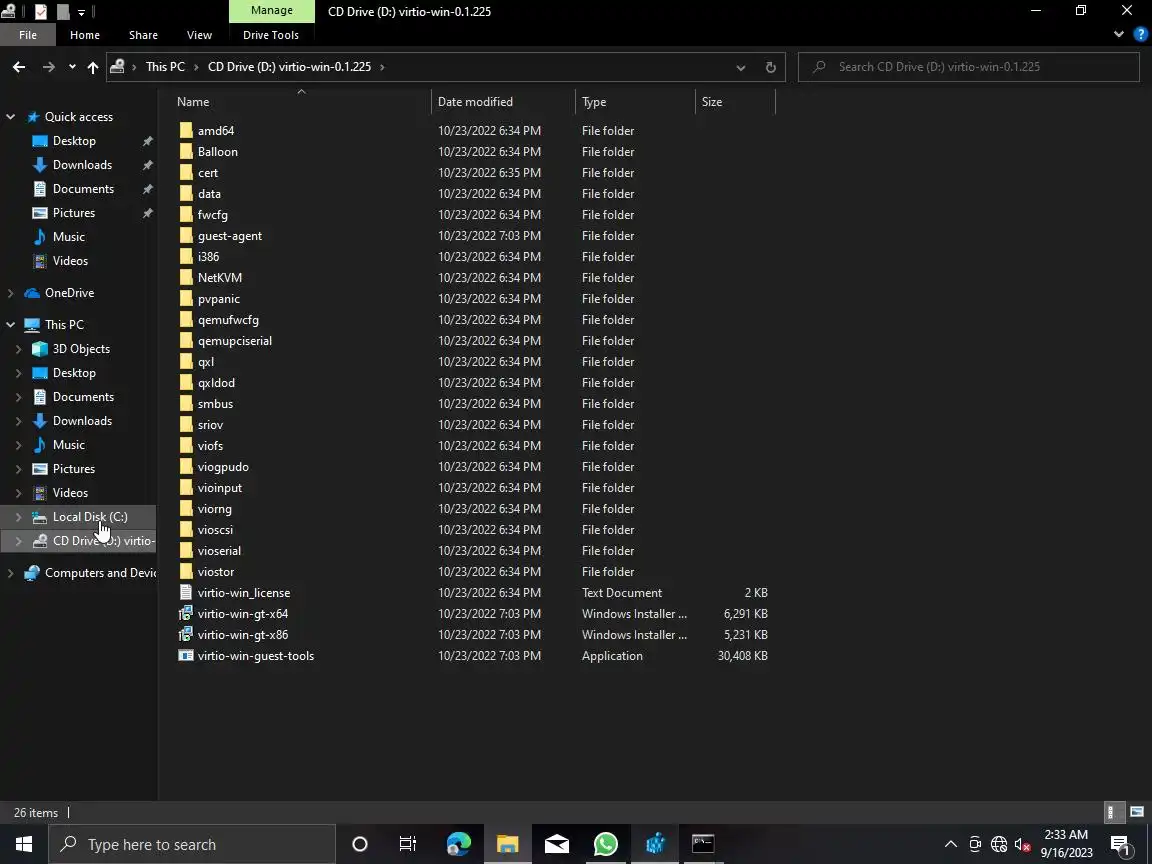Click the Search CD Drive field
The height and width of the screenshot is (864, 1152).
pyautogui.click(x=968, y=67)
